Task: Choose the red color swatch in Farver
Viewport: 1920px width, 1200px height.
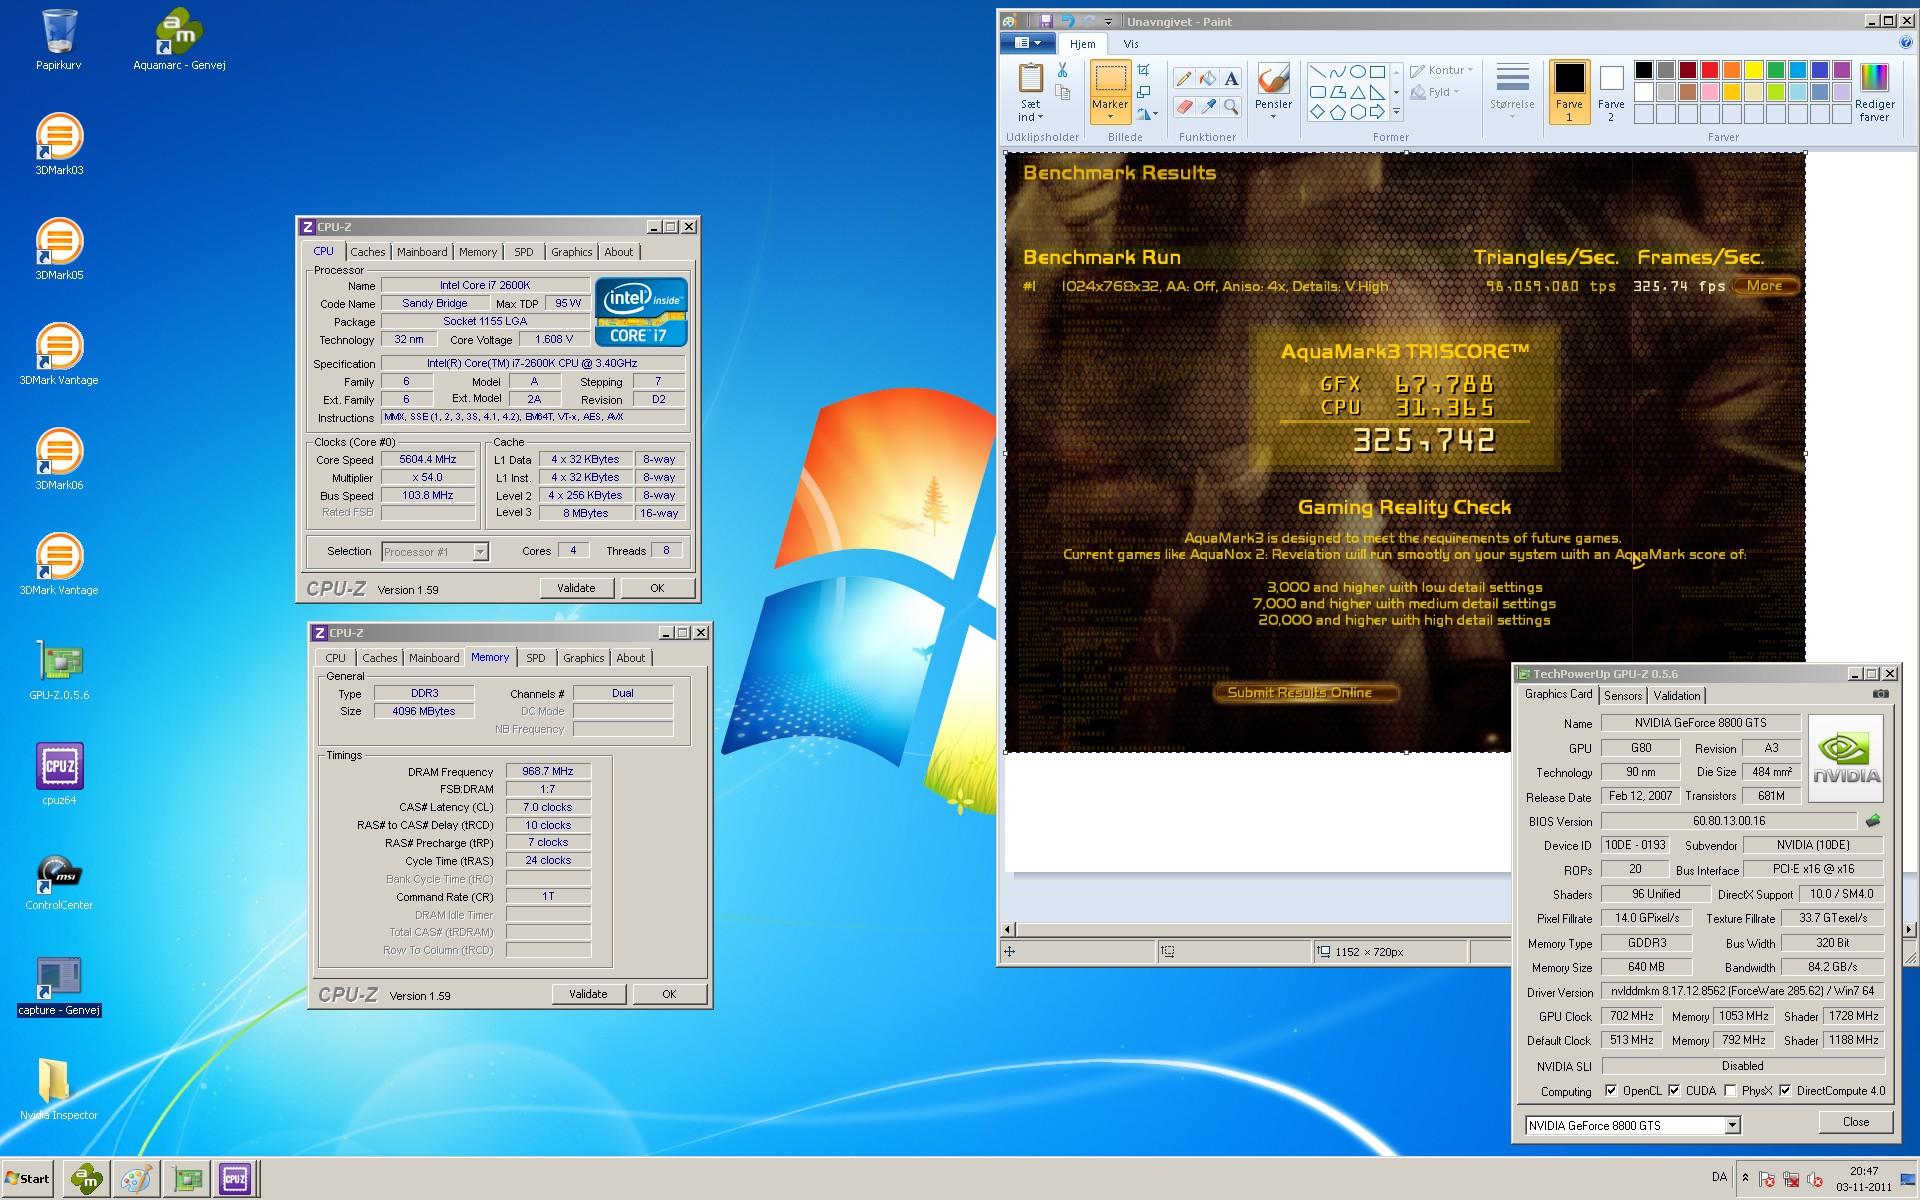Action: click(1710, 70)
